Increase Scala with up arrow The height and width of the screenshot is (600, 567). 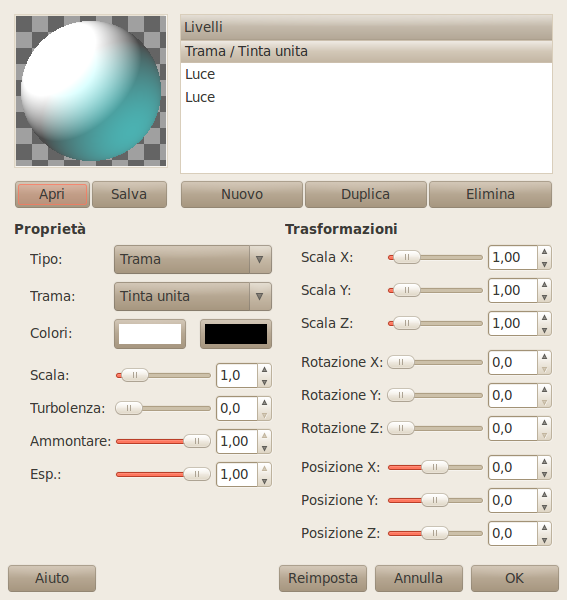pos(264,370)
